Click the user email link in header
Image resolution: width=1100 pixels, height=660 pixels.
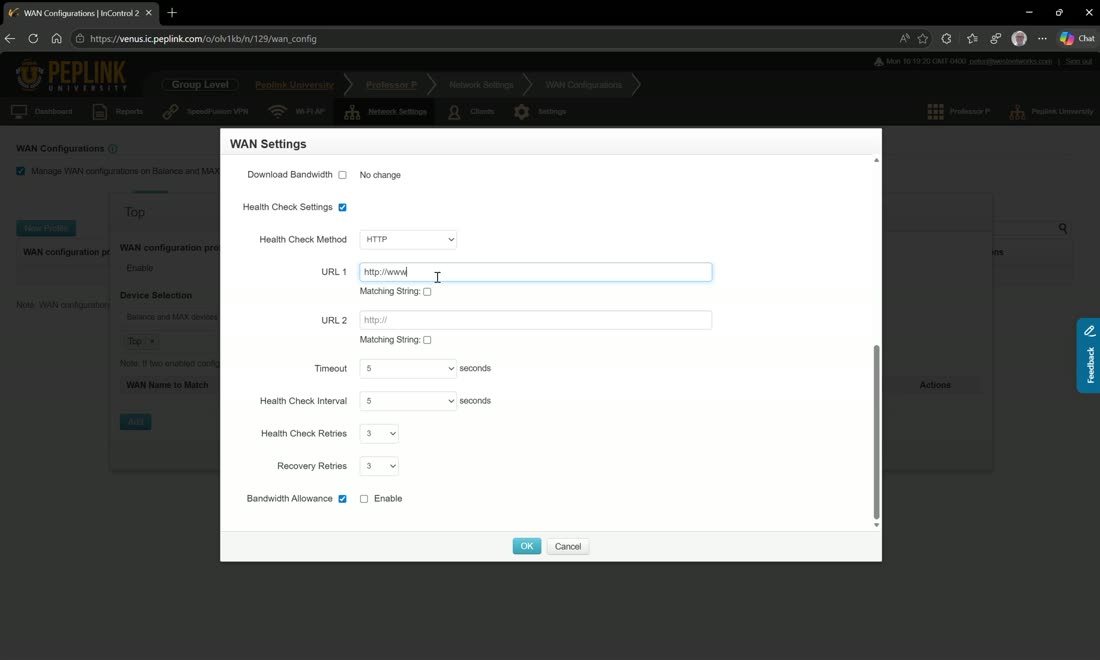pos(1010,62)
